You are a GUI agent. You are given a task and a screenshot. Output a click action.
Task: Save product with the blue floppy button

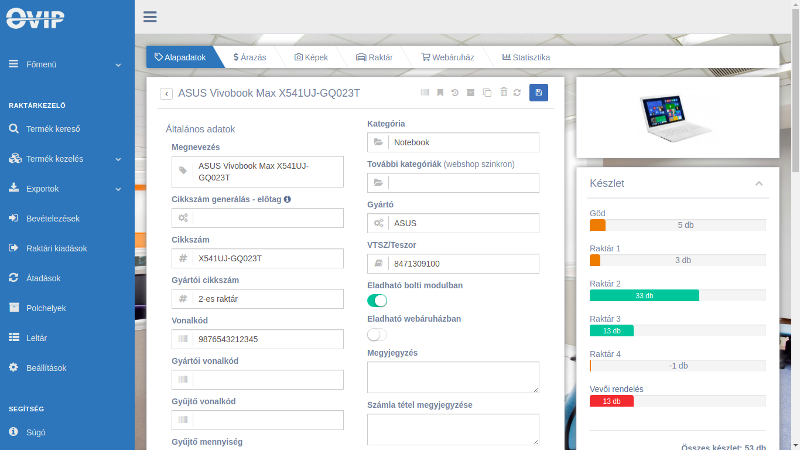click(538, 92)
